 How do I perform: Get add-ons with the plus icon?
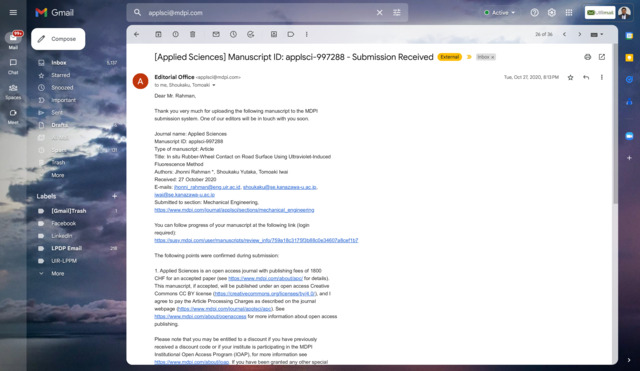point(629,158)
